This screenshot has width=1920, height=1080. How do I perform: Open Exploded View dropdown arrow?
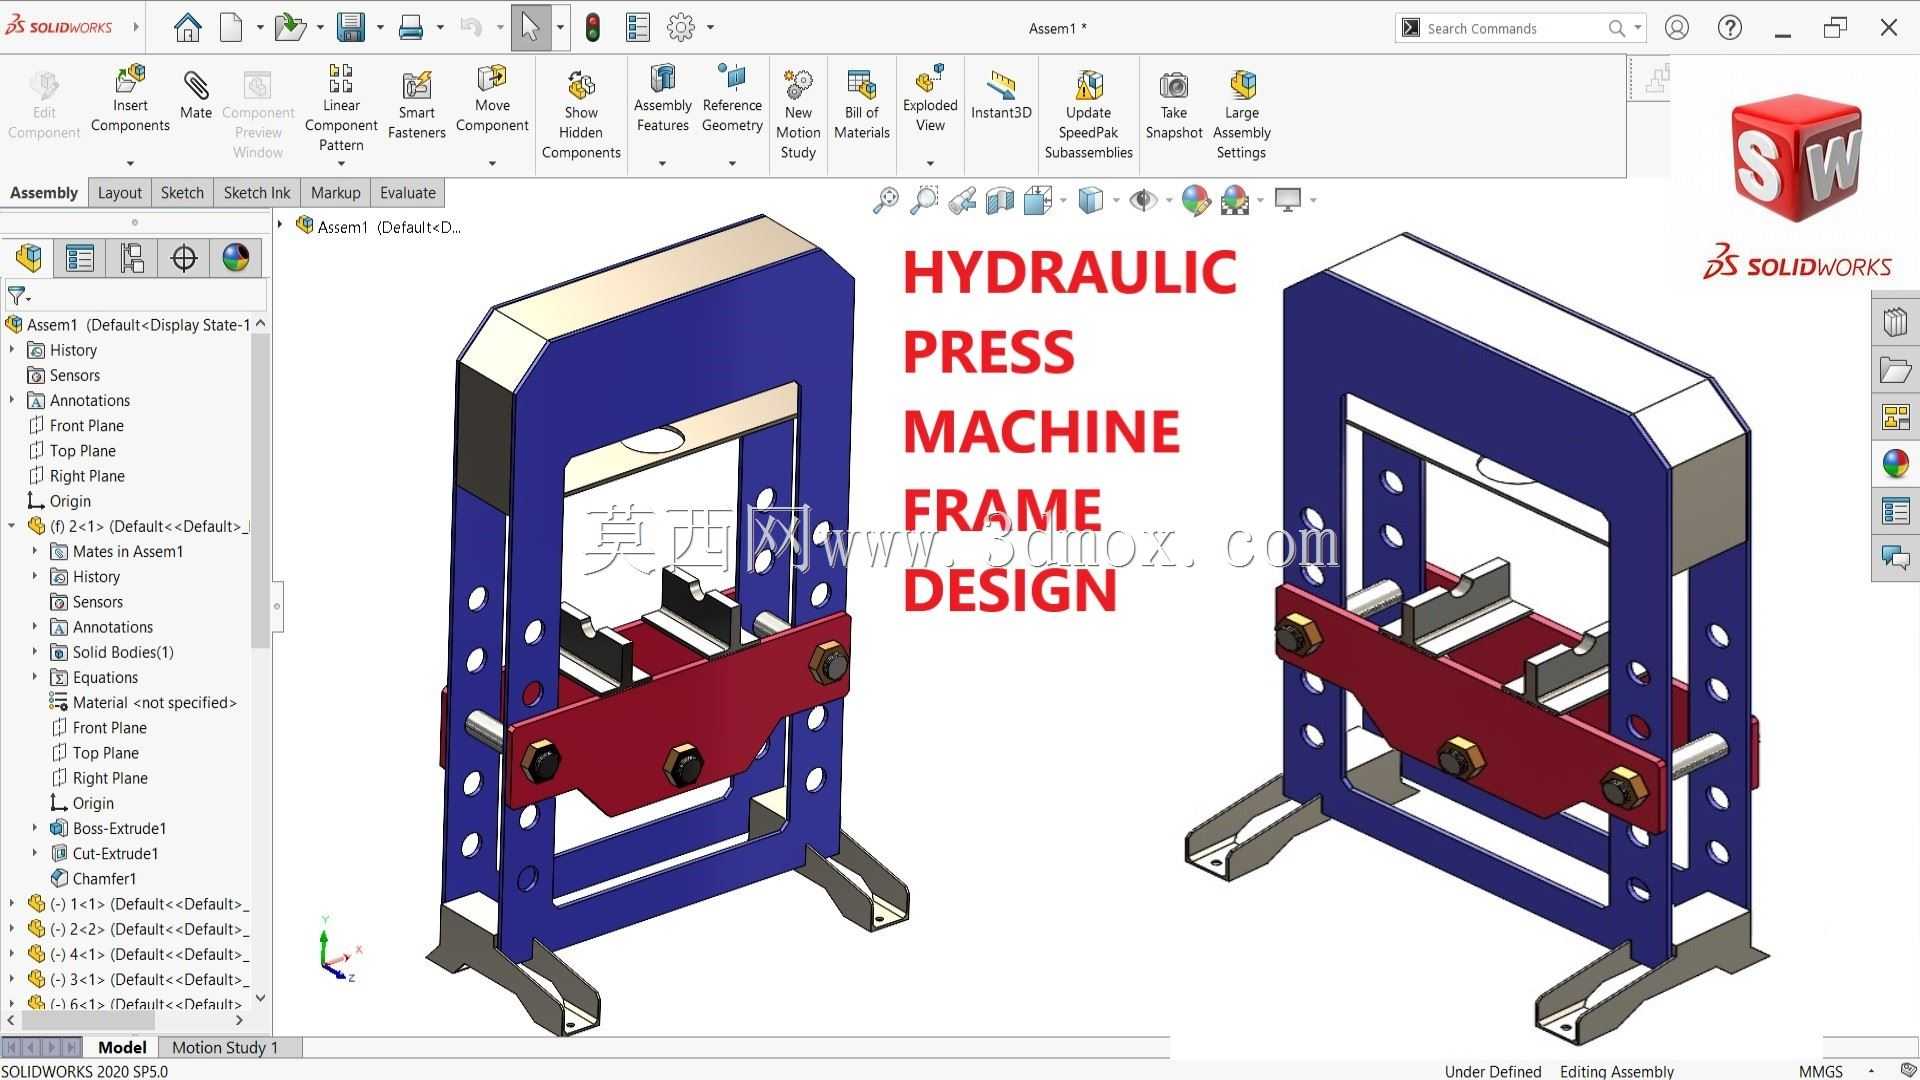click(x=930, y=163)
